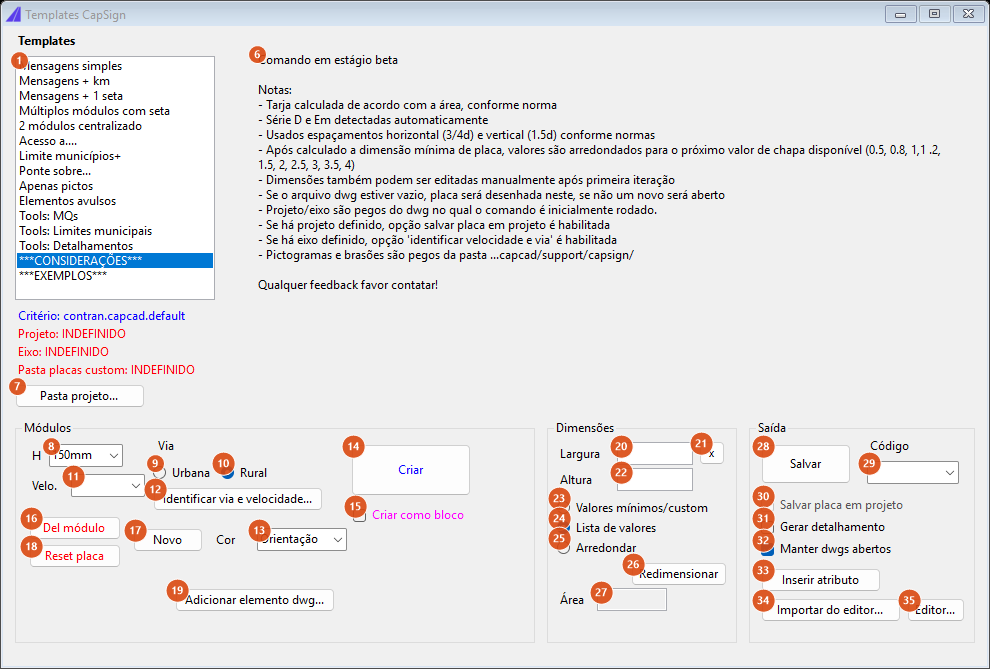Click 'Adicionar elemento dwg...' button
Viewport: 990px width, 669px height.
coord(254,600)
